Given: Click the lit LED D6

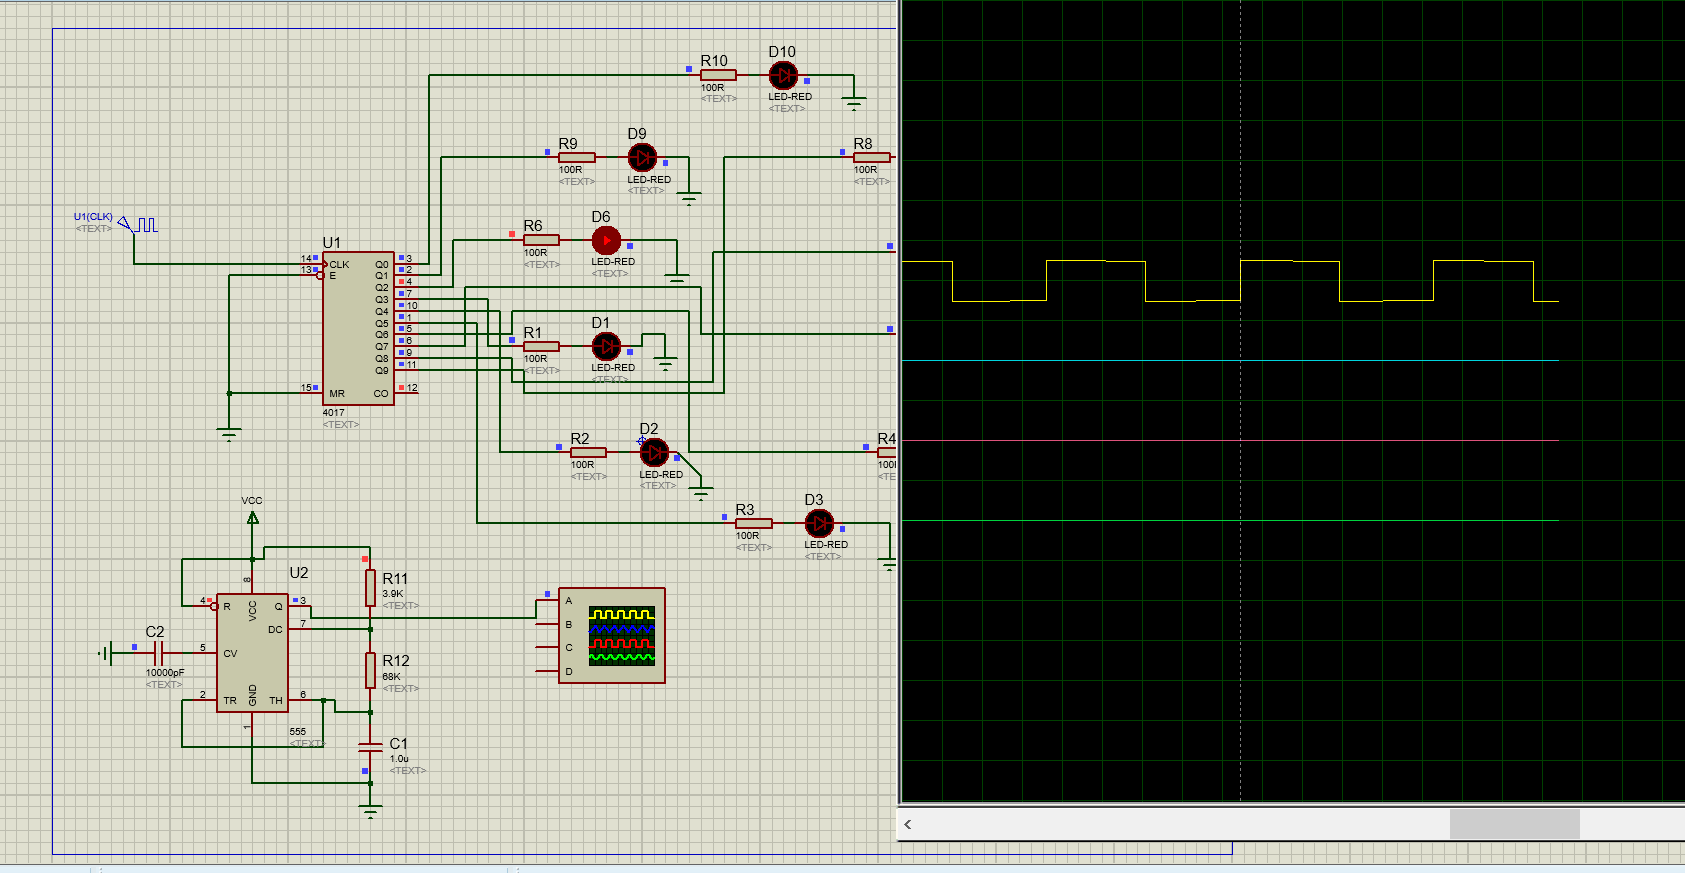Looking at the screenshot, I should [606, 241].
